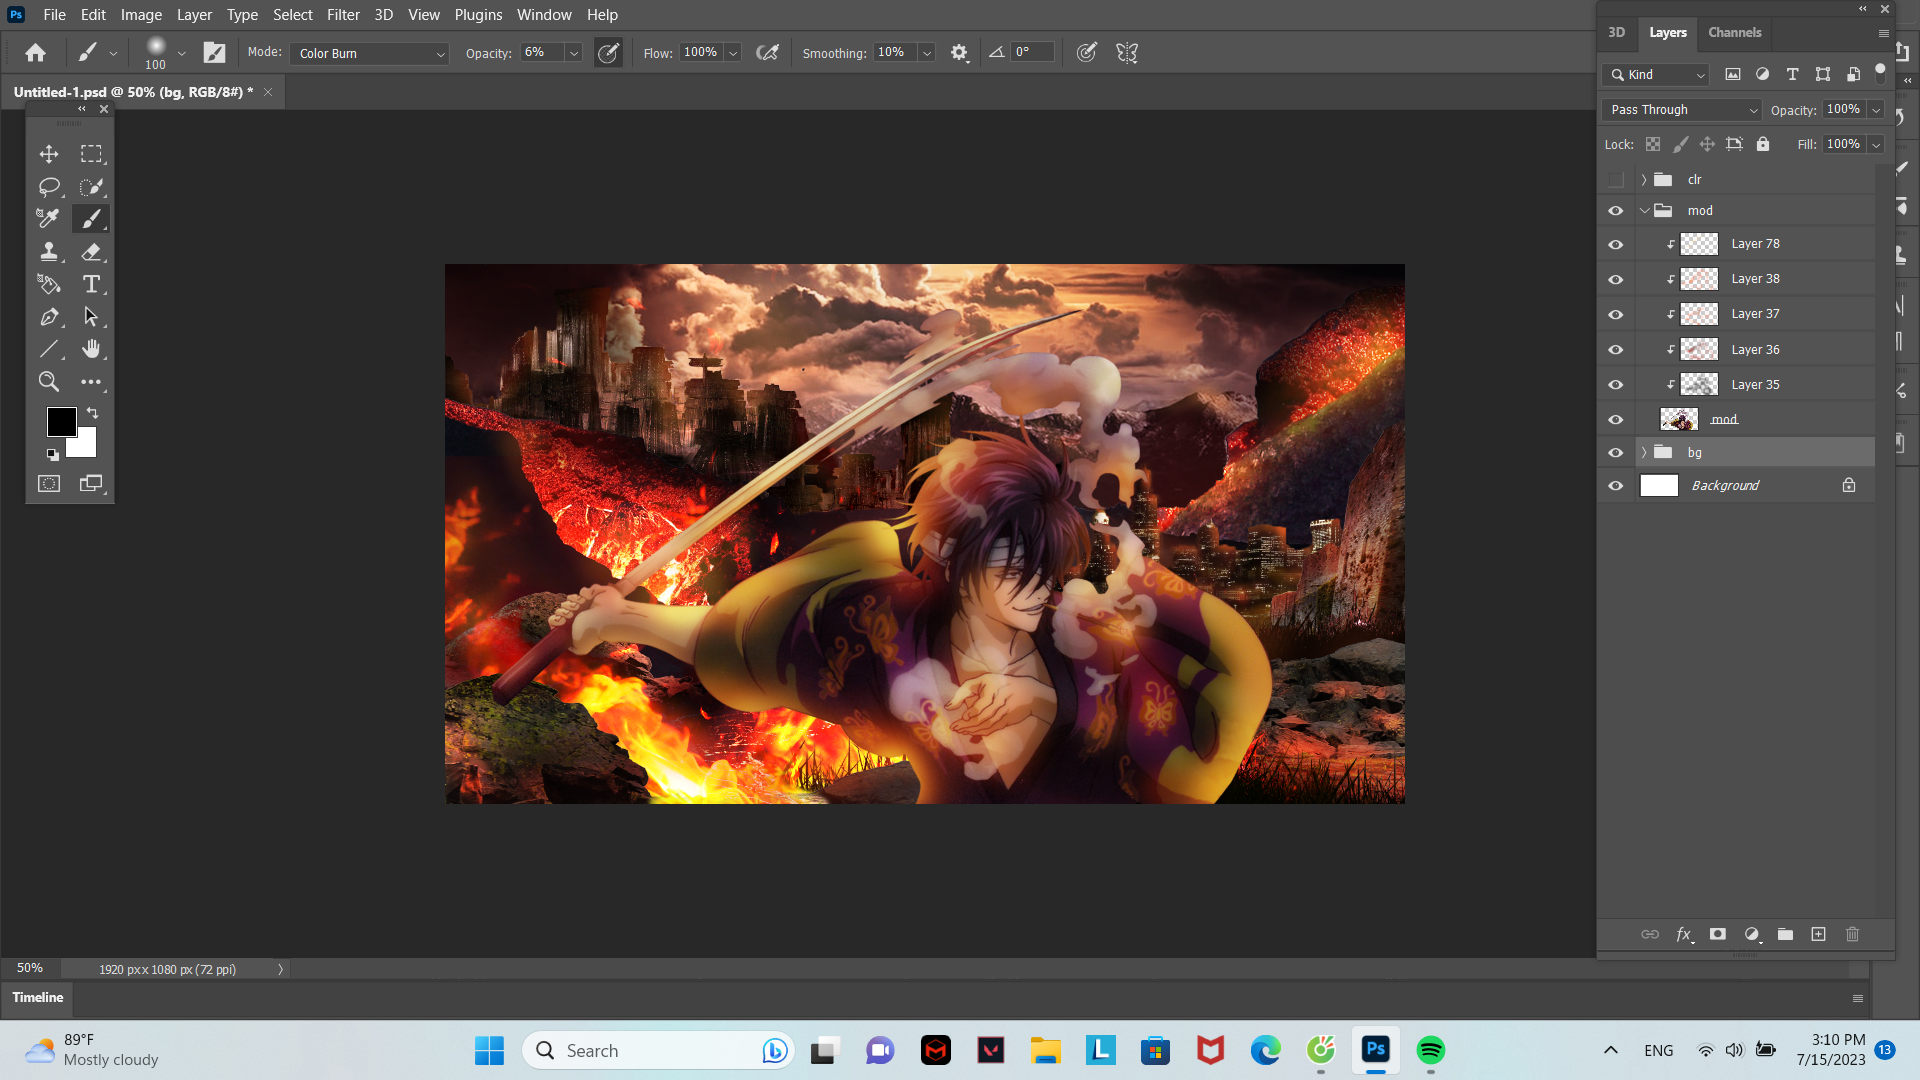Open the Filter menu

343,15
